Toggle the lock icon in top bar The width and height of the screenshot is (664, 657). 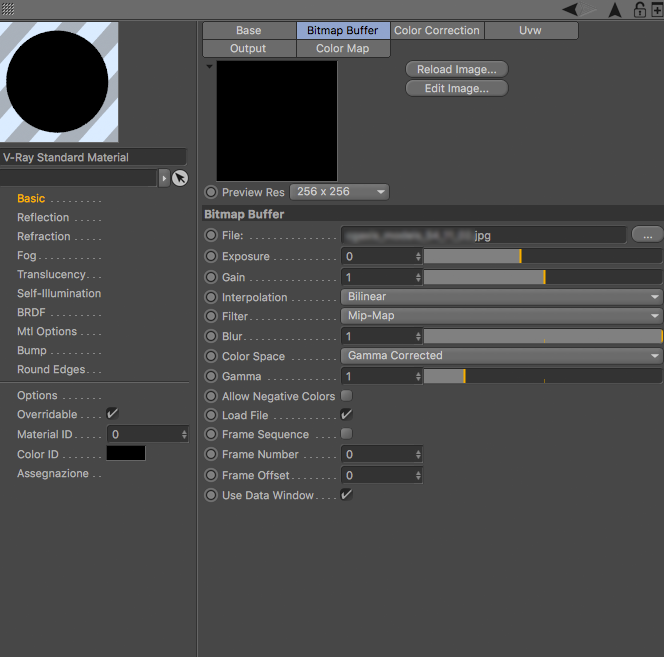tap(639, 9)
